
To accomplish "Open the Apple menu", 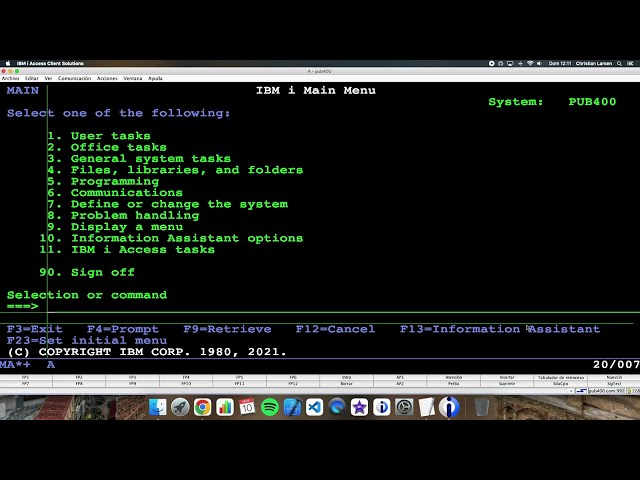I will point(8,63).
